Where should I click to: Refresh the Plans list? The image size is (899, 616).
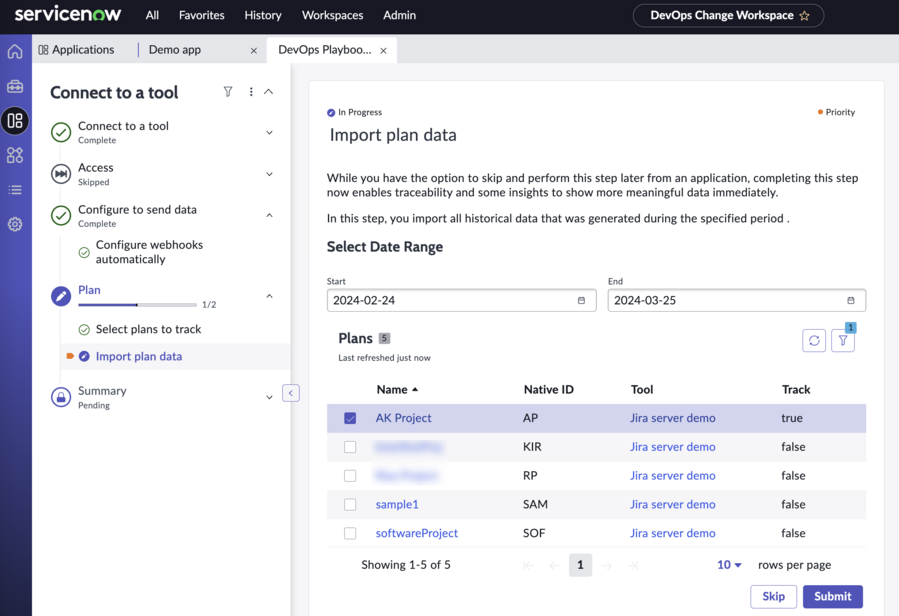[814, 341]
